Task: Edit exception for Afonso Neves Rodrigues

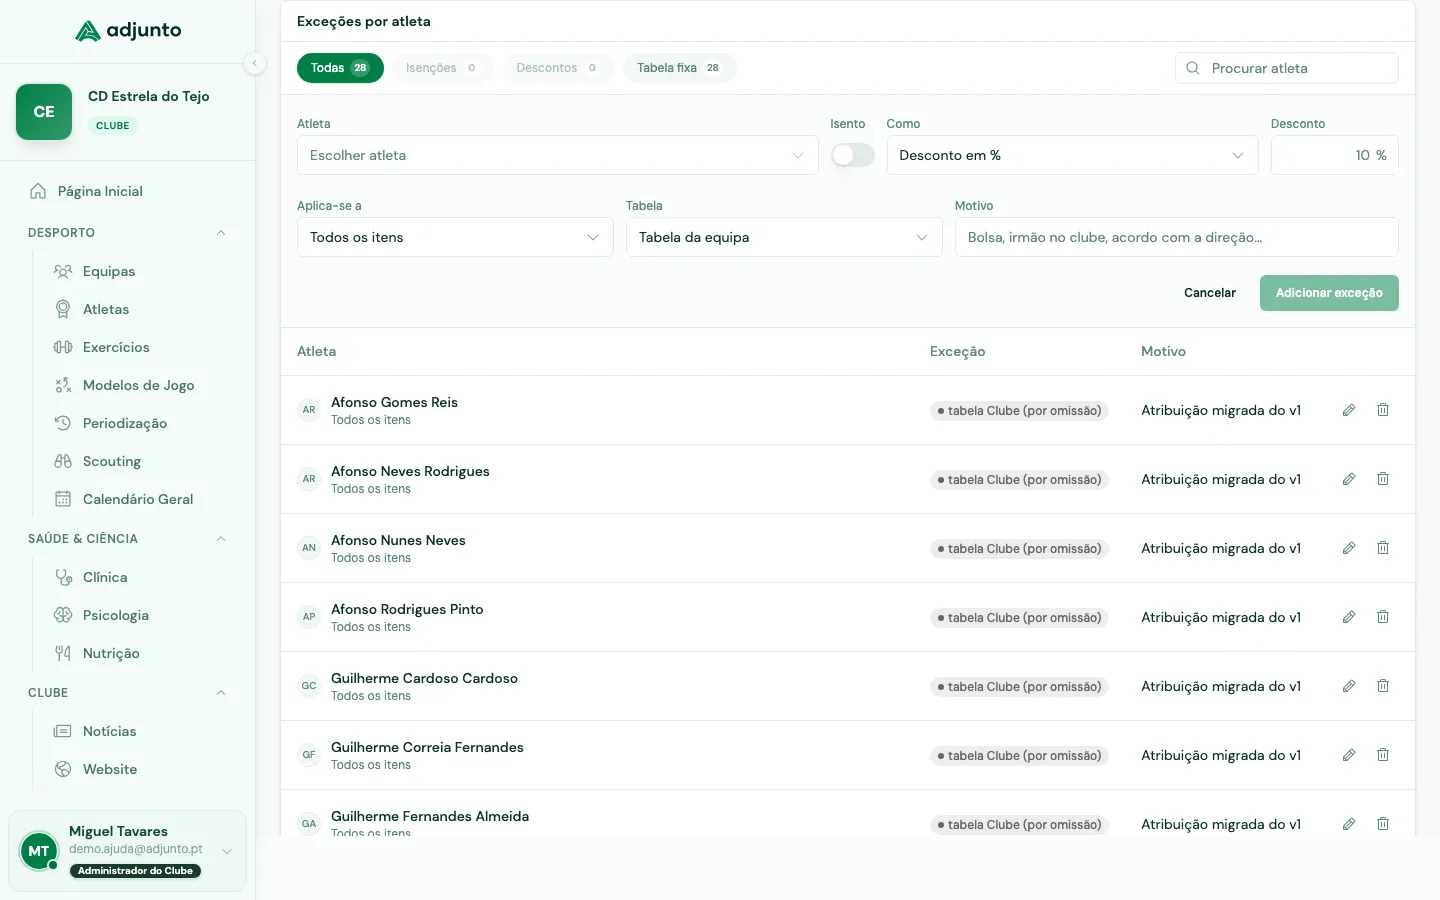Action: coord(1349,479)
